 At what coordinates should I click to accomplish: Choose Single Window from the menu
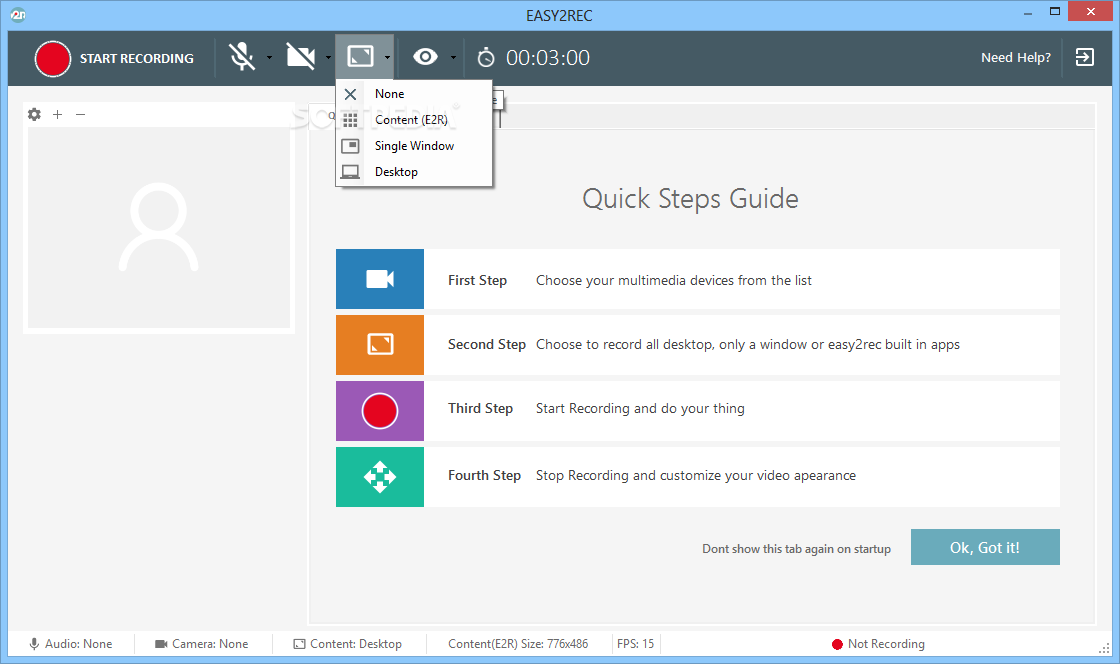click(414, 146)
